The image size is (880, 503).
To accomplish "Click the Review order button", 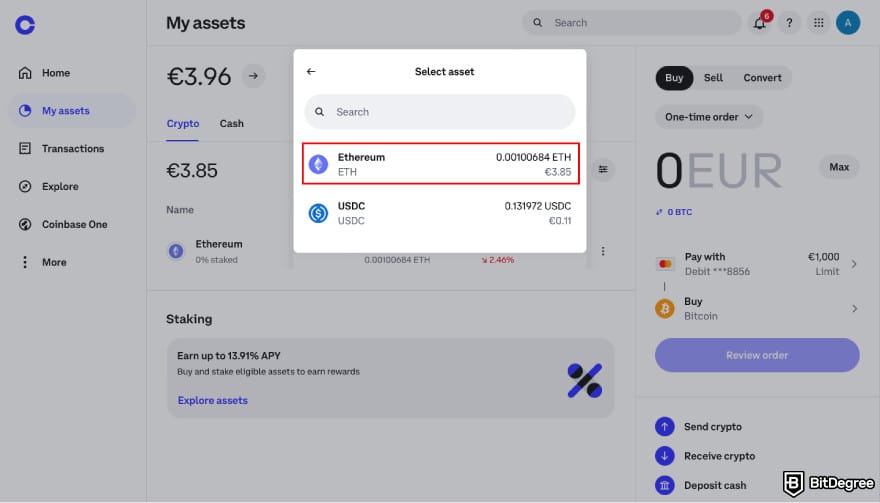I will point(757,355).
